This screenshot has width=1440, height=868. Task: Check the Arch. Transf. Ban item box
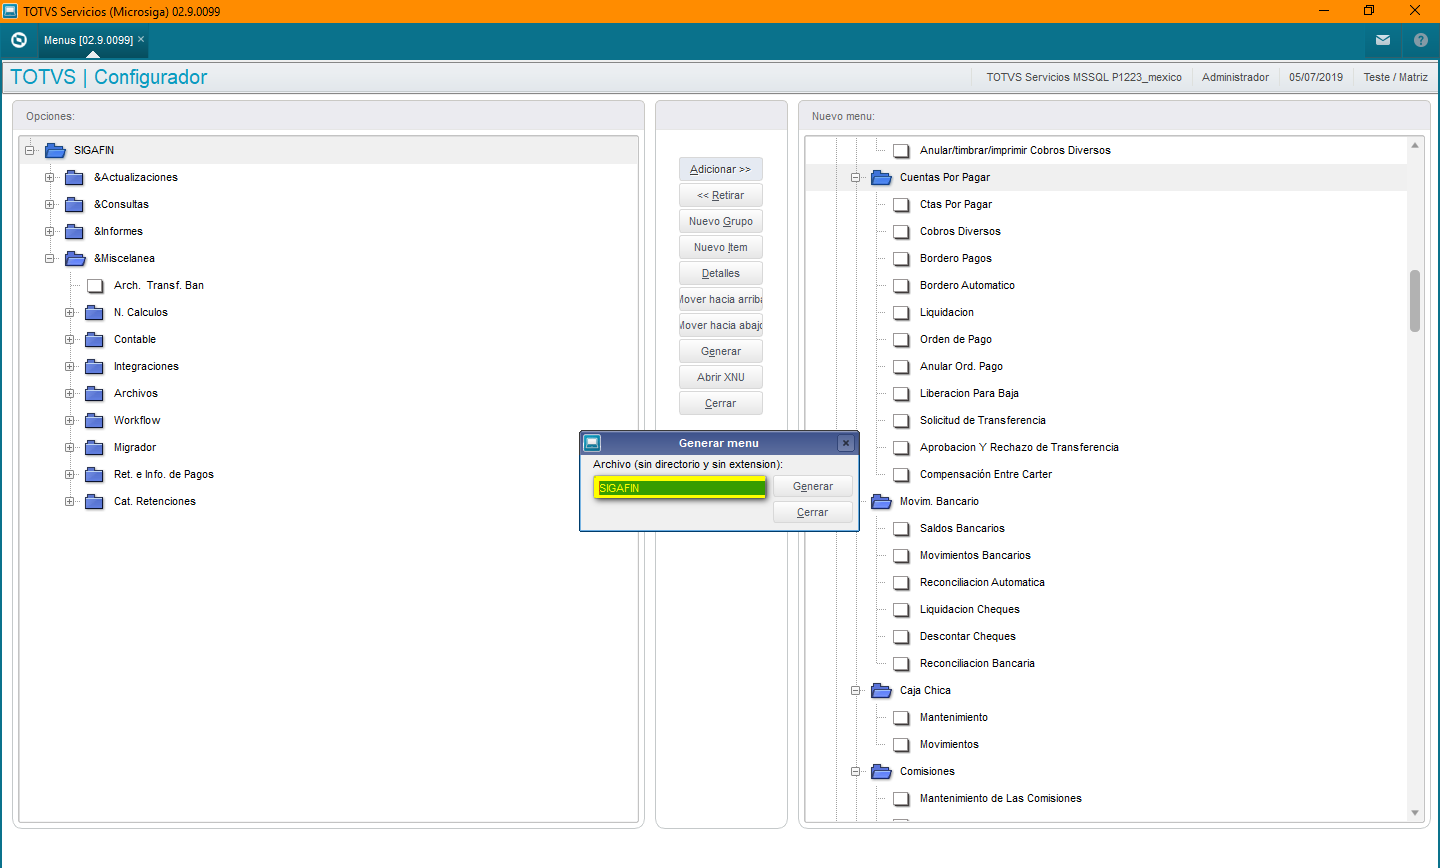tap(95, 285)
